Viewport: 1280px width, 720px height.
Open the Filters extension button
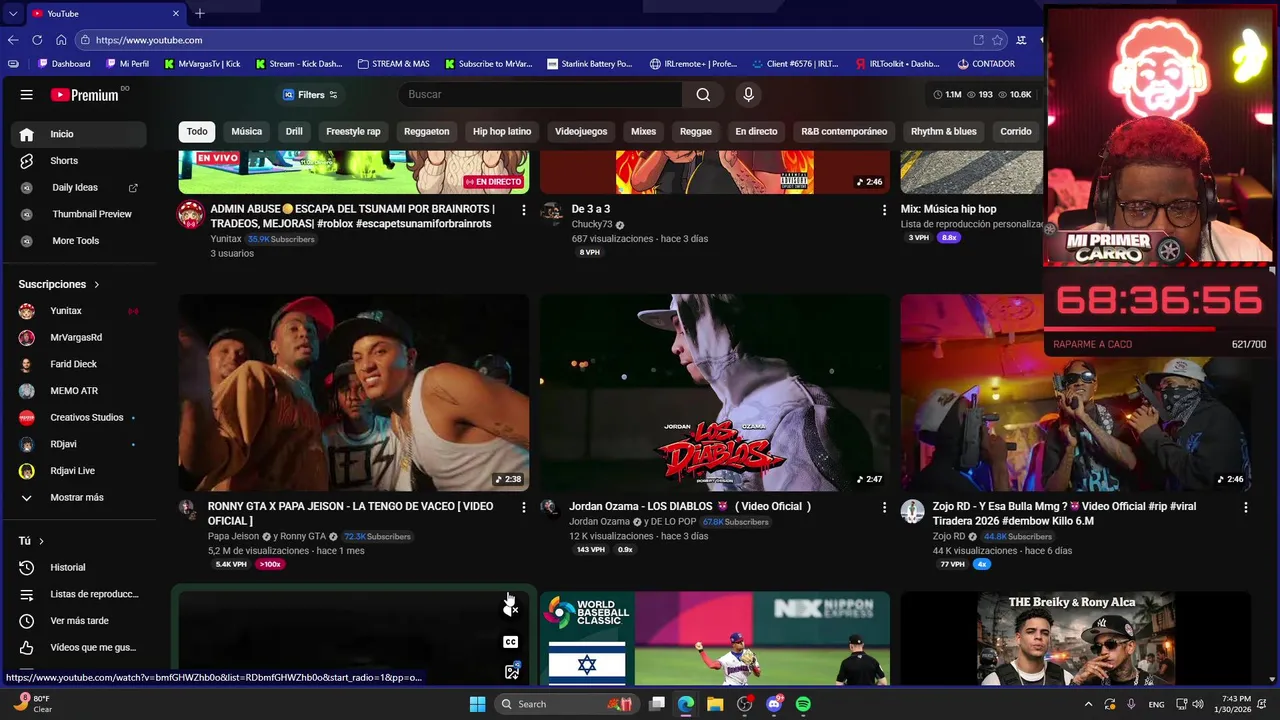point(310,95)
